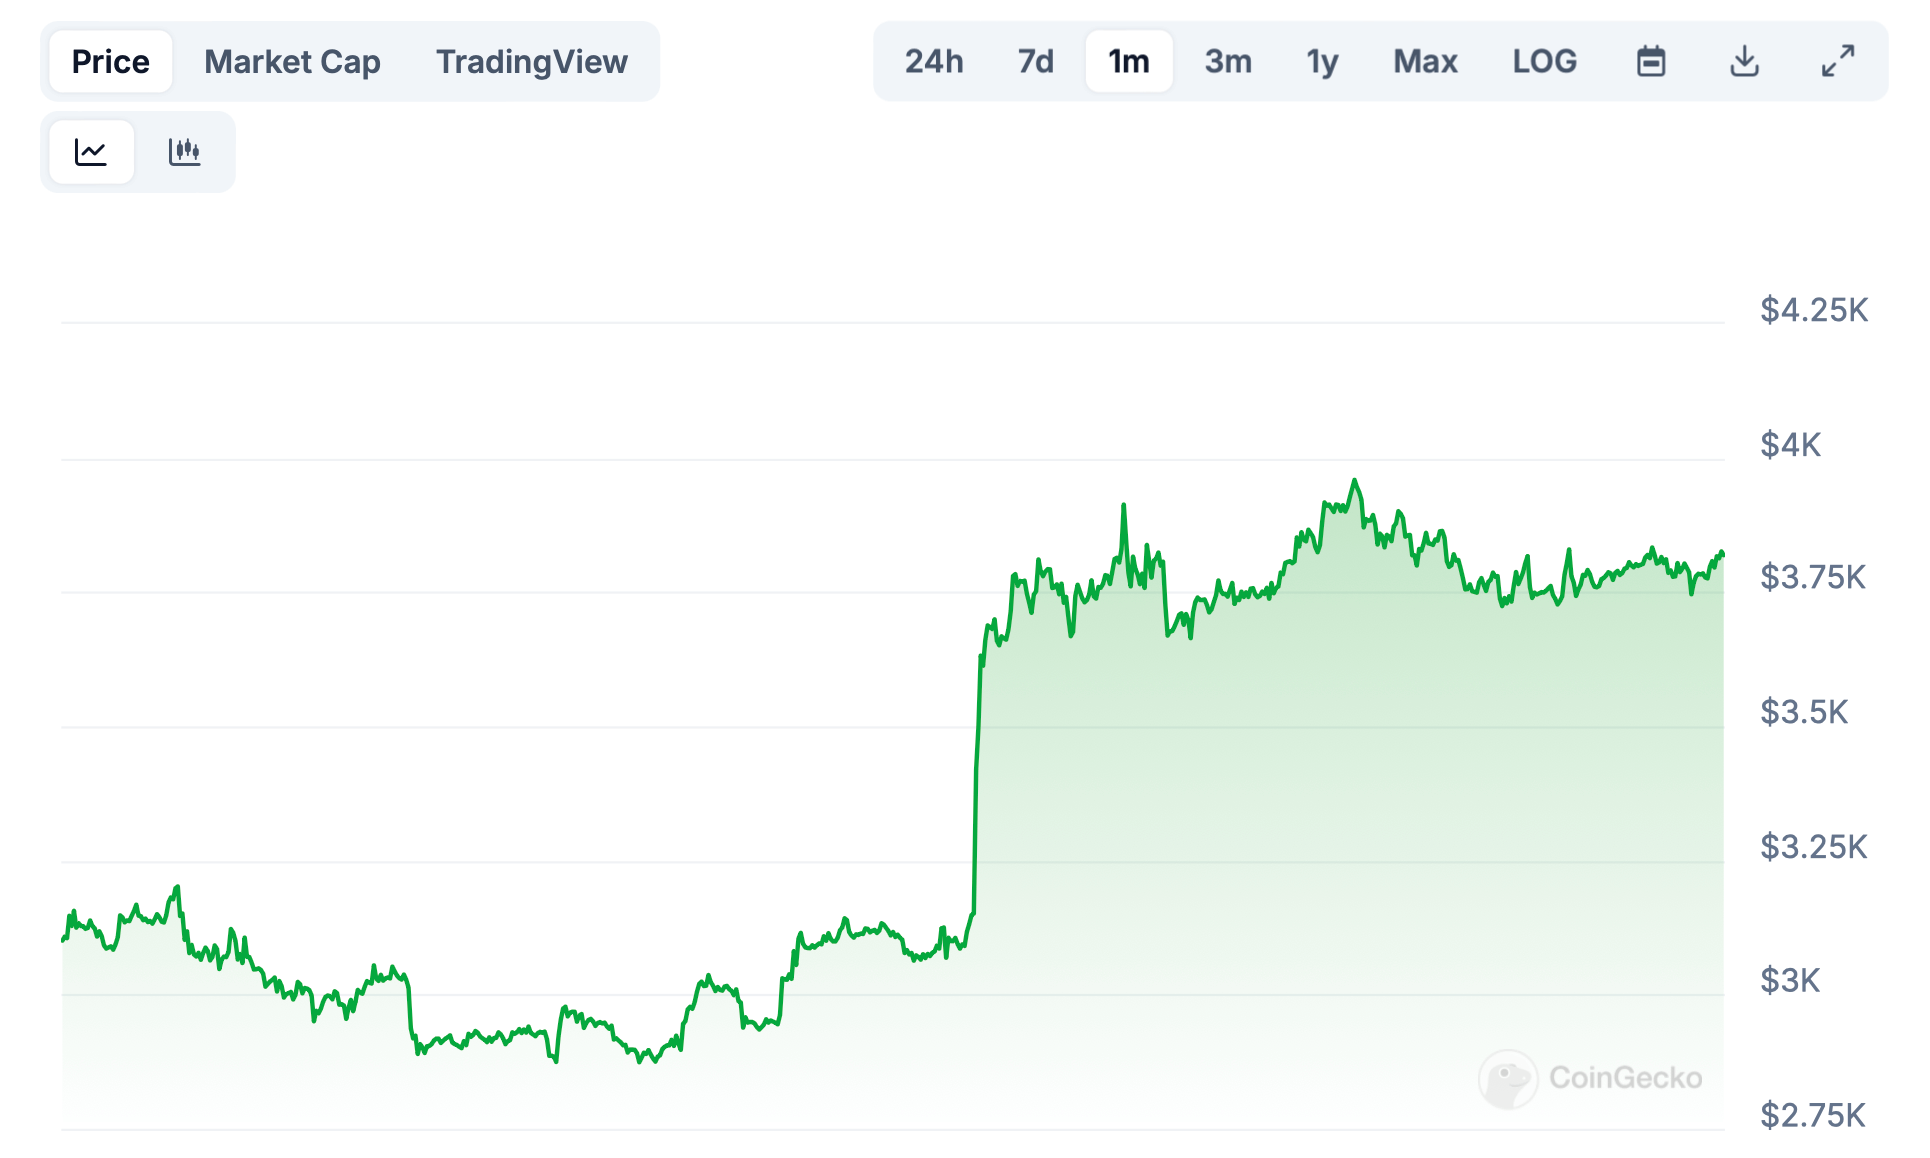
Task: Click the $3.5K axis label
Action: 1804,712
